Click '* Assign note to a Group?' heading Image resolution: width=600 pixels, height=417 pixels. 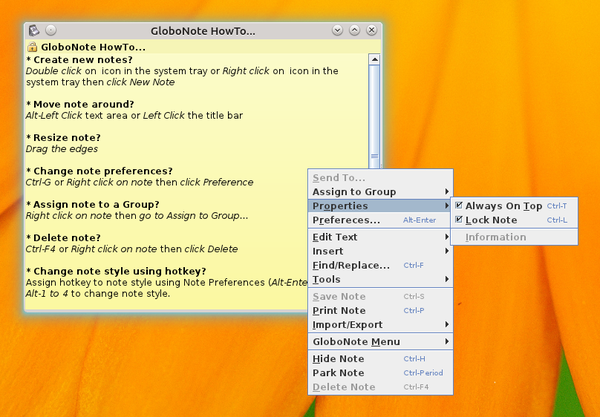[93, 204]
